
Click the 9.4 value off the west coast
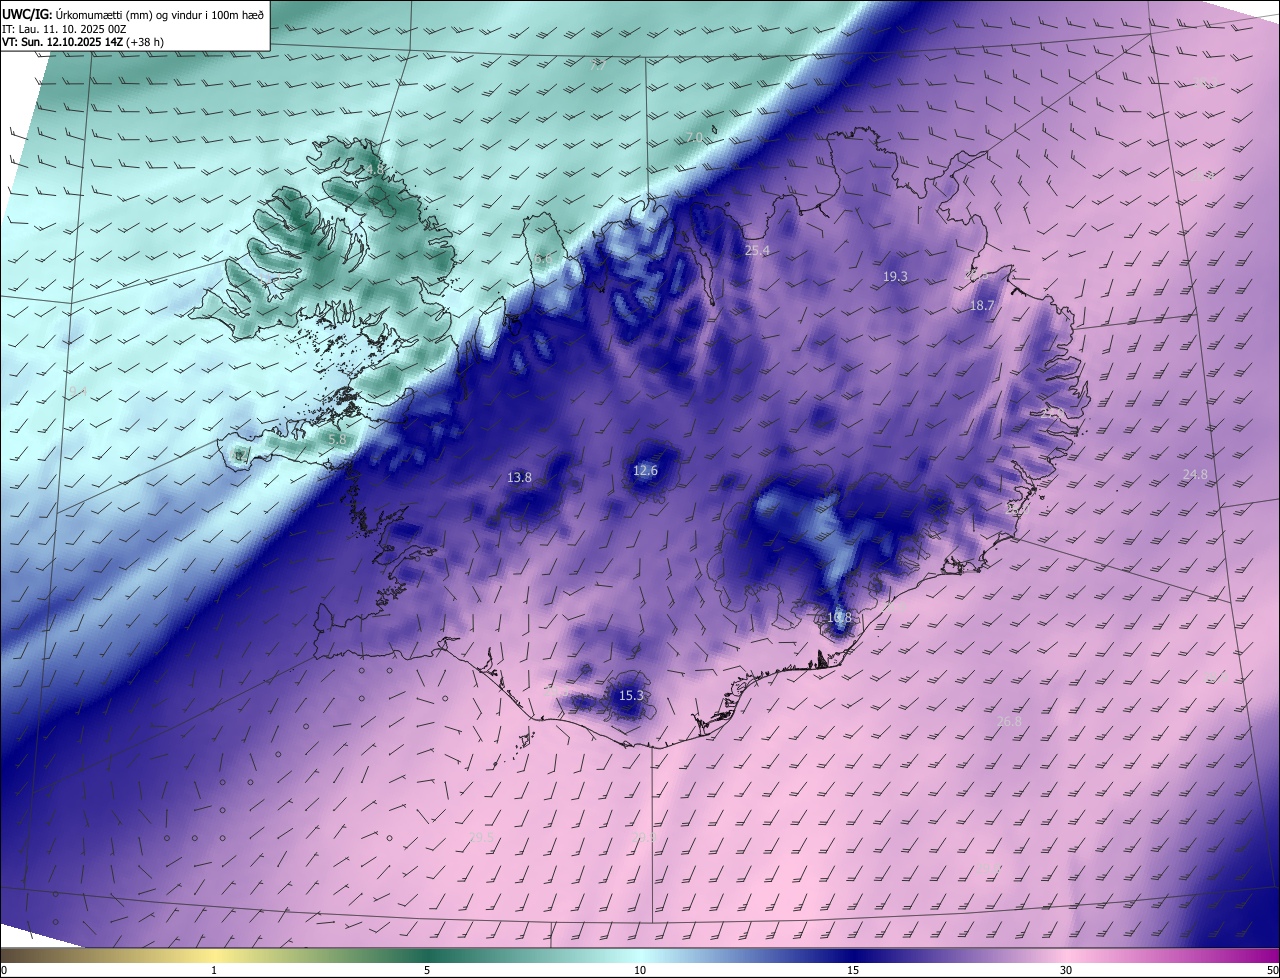pos(78,392)
